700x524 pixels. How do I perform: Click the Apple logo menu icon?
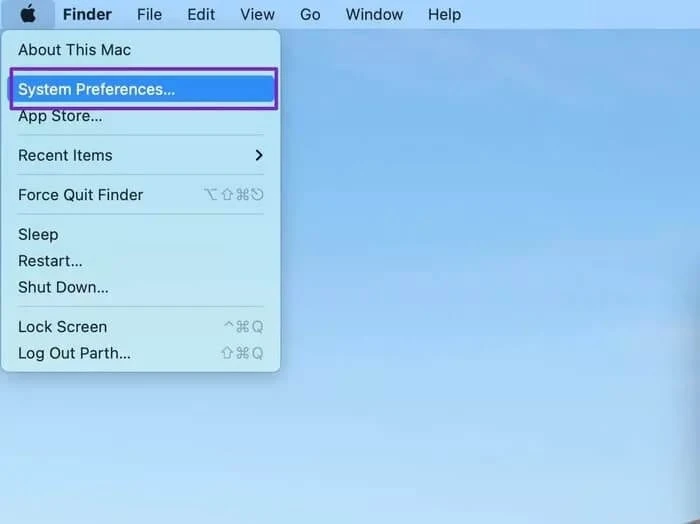[x=28, y=14]
